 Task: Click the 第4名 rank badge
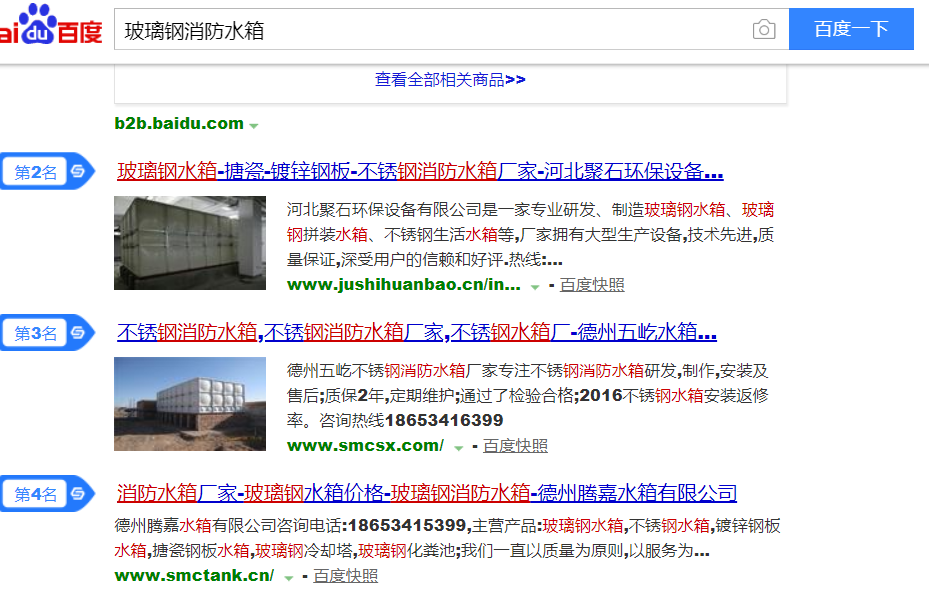(x=47, y=494)
